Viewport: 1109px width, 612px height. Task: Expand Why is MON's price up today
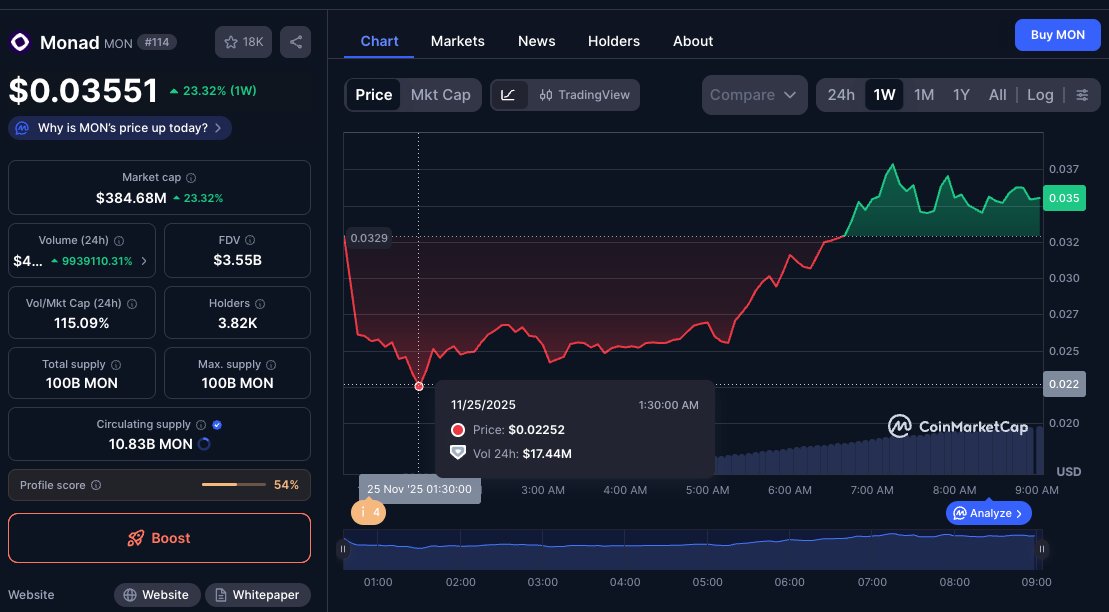click(x=120, y=128)
